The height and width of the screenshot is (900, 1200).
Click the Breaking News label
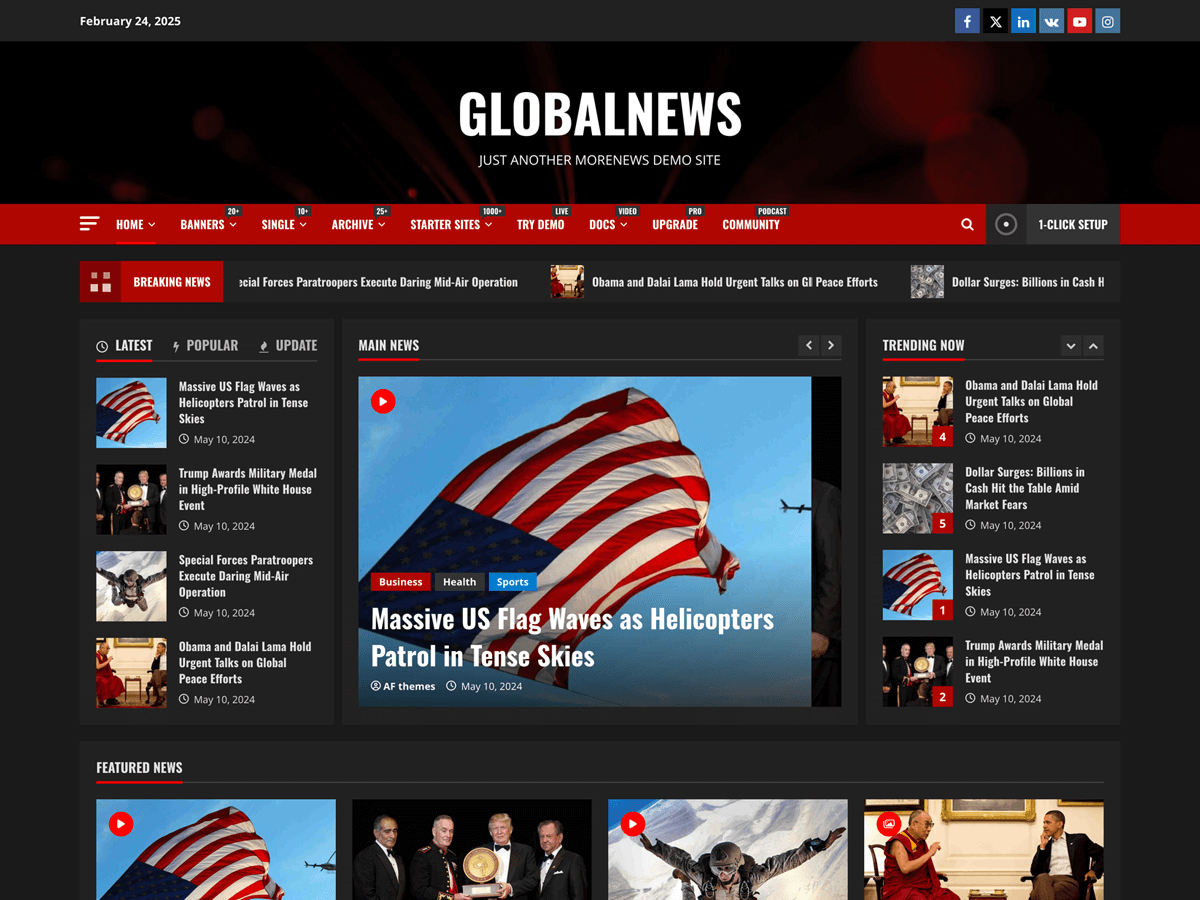tap(172, 282)
